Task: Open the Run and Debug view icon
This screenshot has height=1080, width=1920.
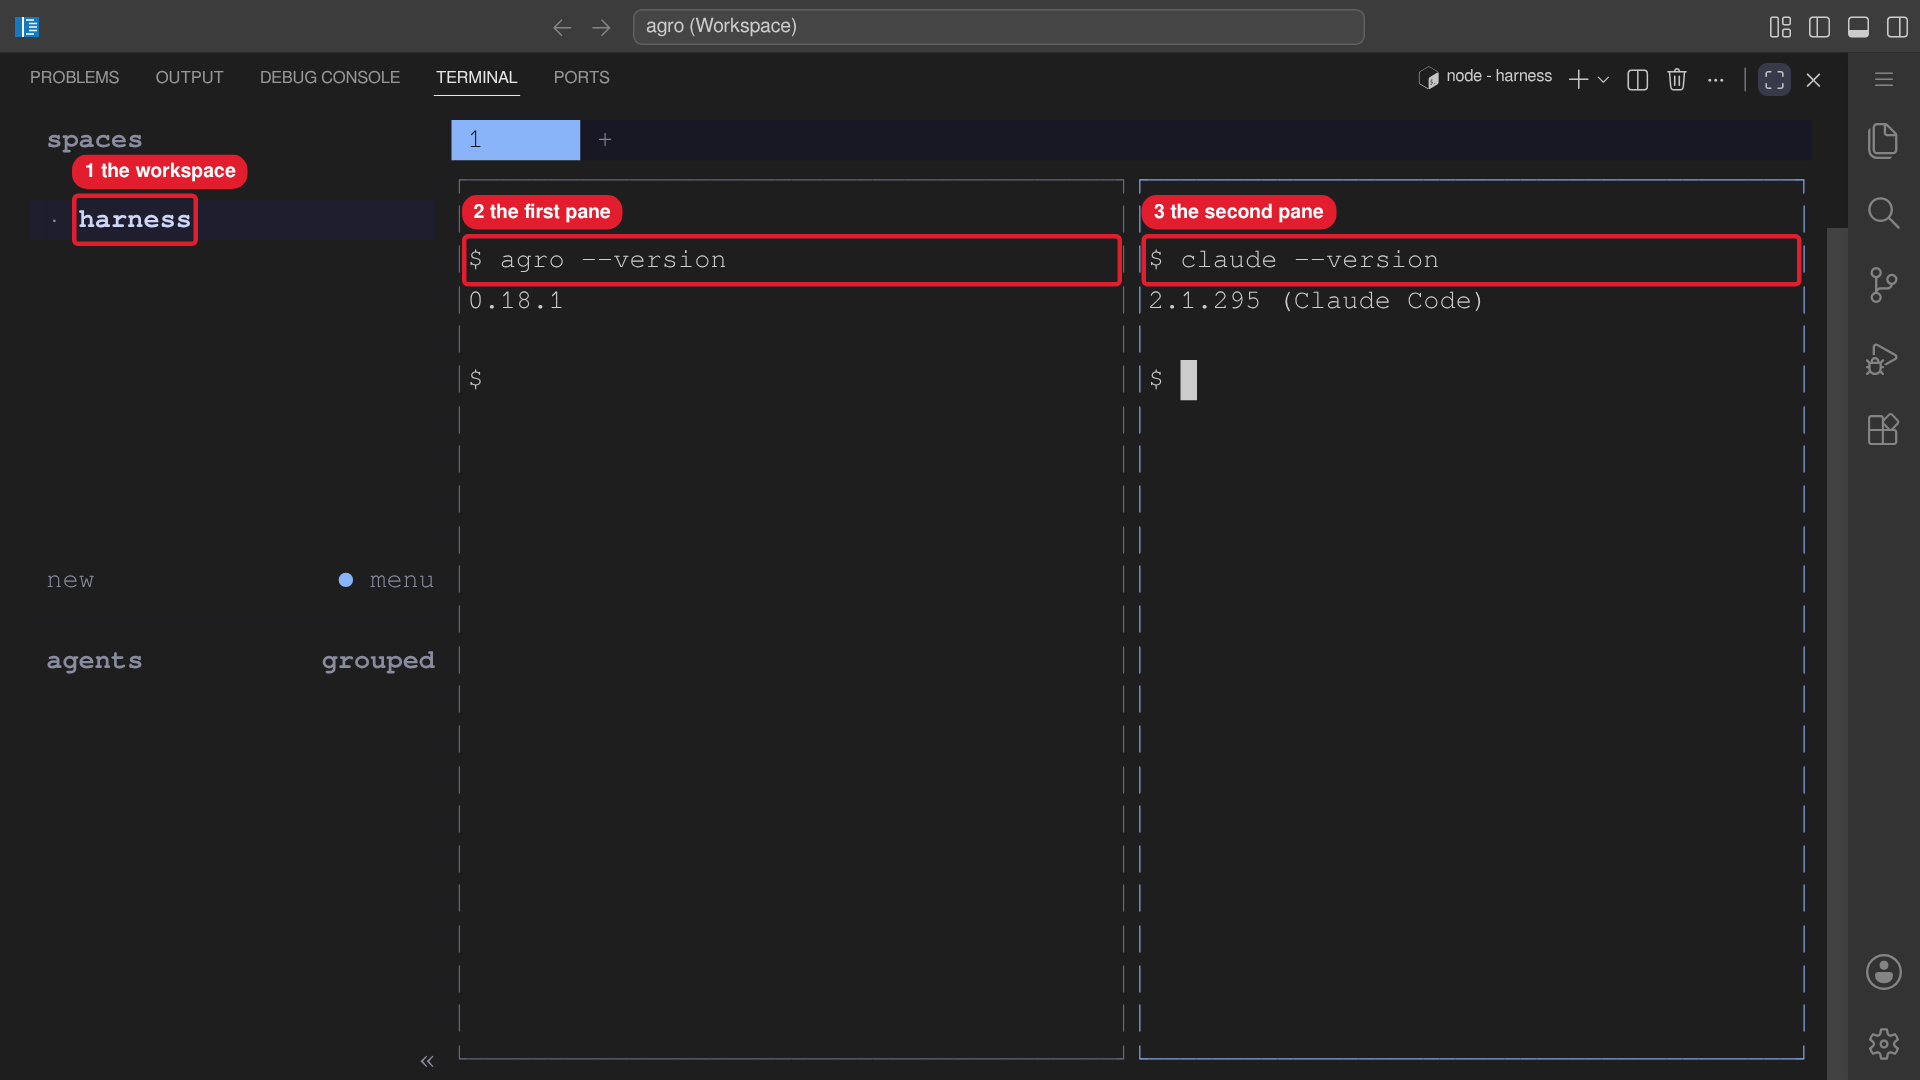Action: [x=1883, y=358]
